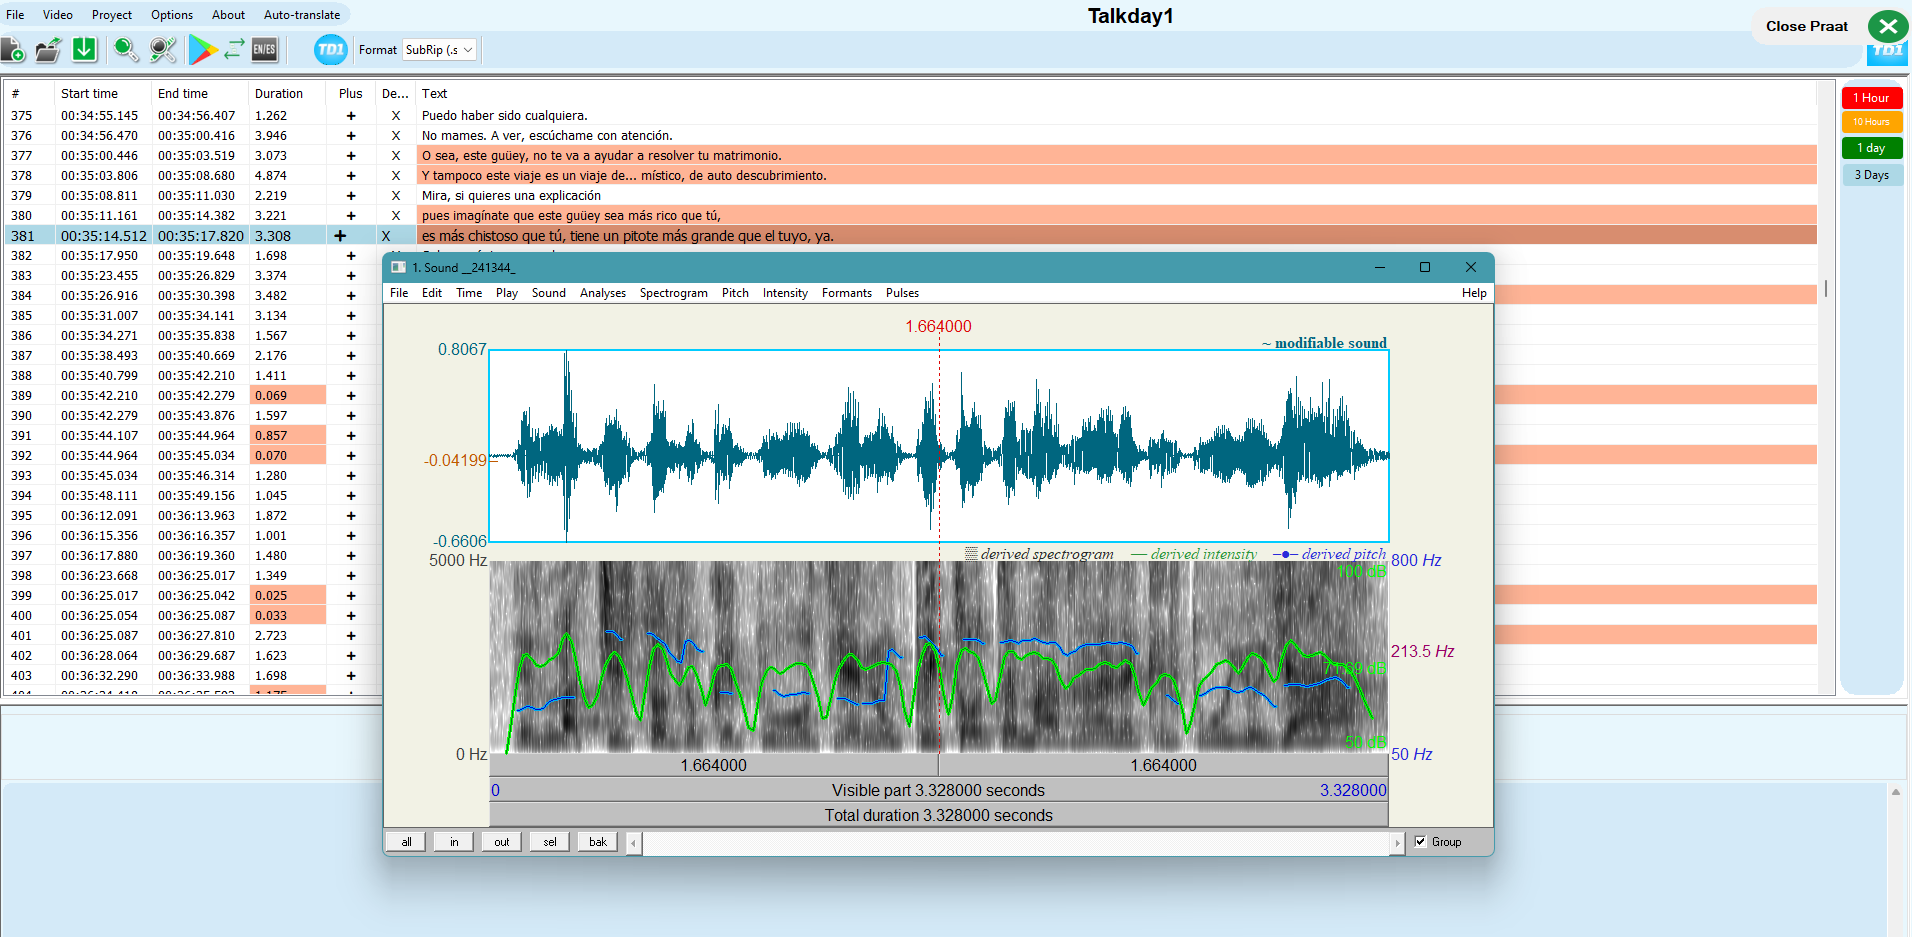
Task: Open Praat's Pitch menu
Action: pyautogui.click(x=735, y=293)
